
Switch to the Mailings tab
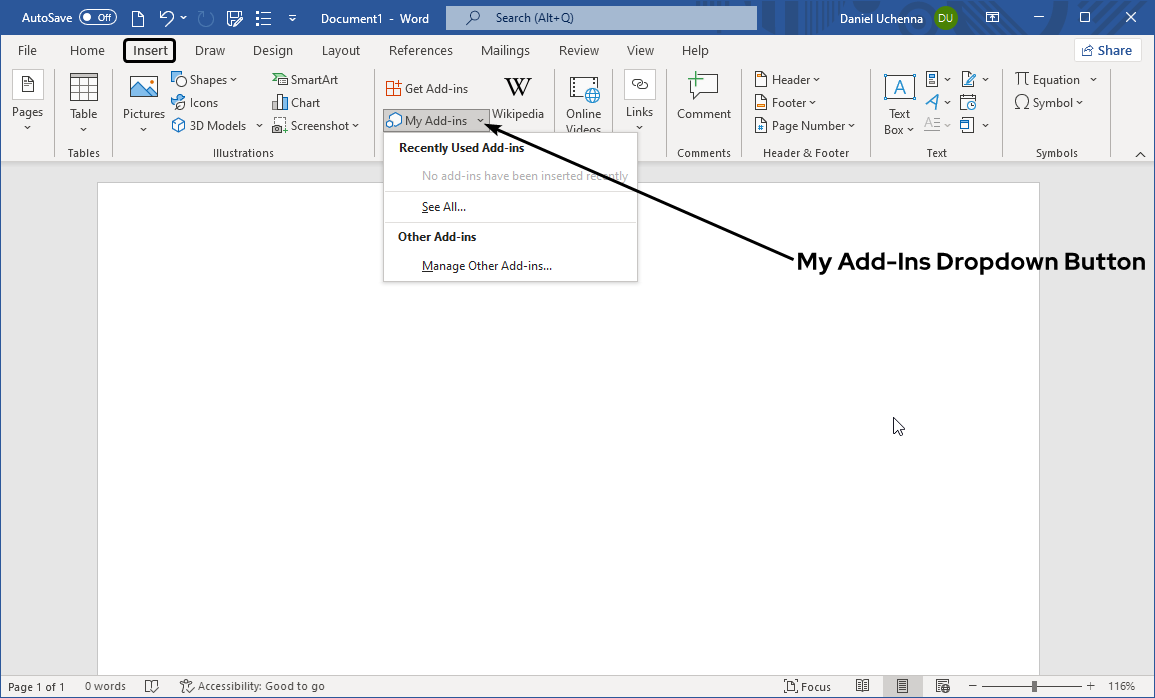click(505, 50)
